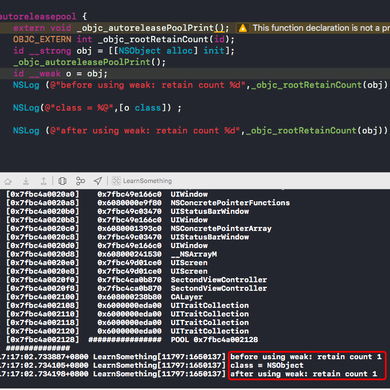Click the Step Out debug icon
The width and height of the screenshot is (390, 390).
(x=44, y=181)
